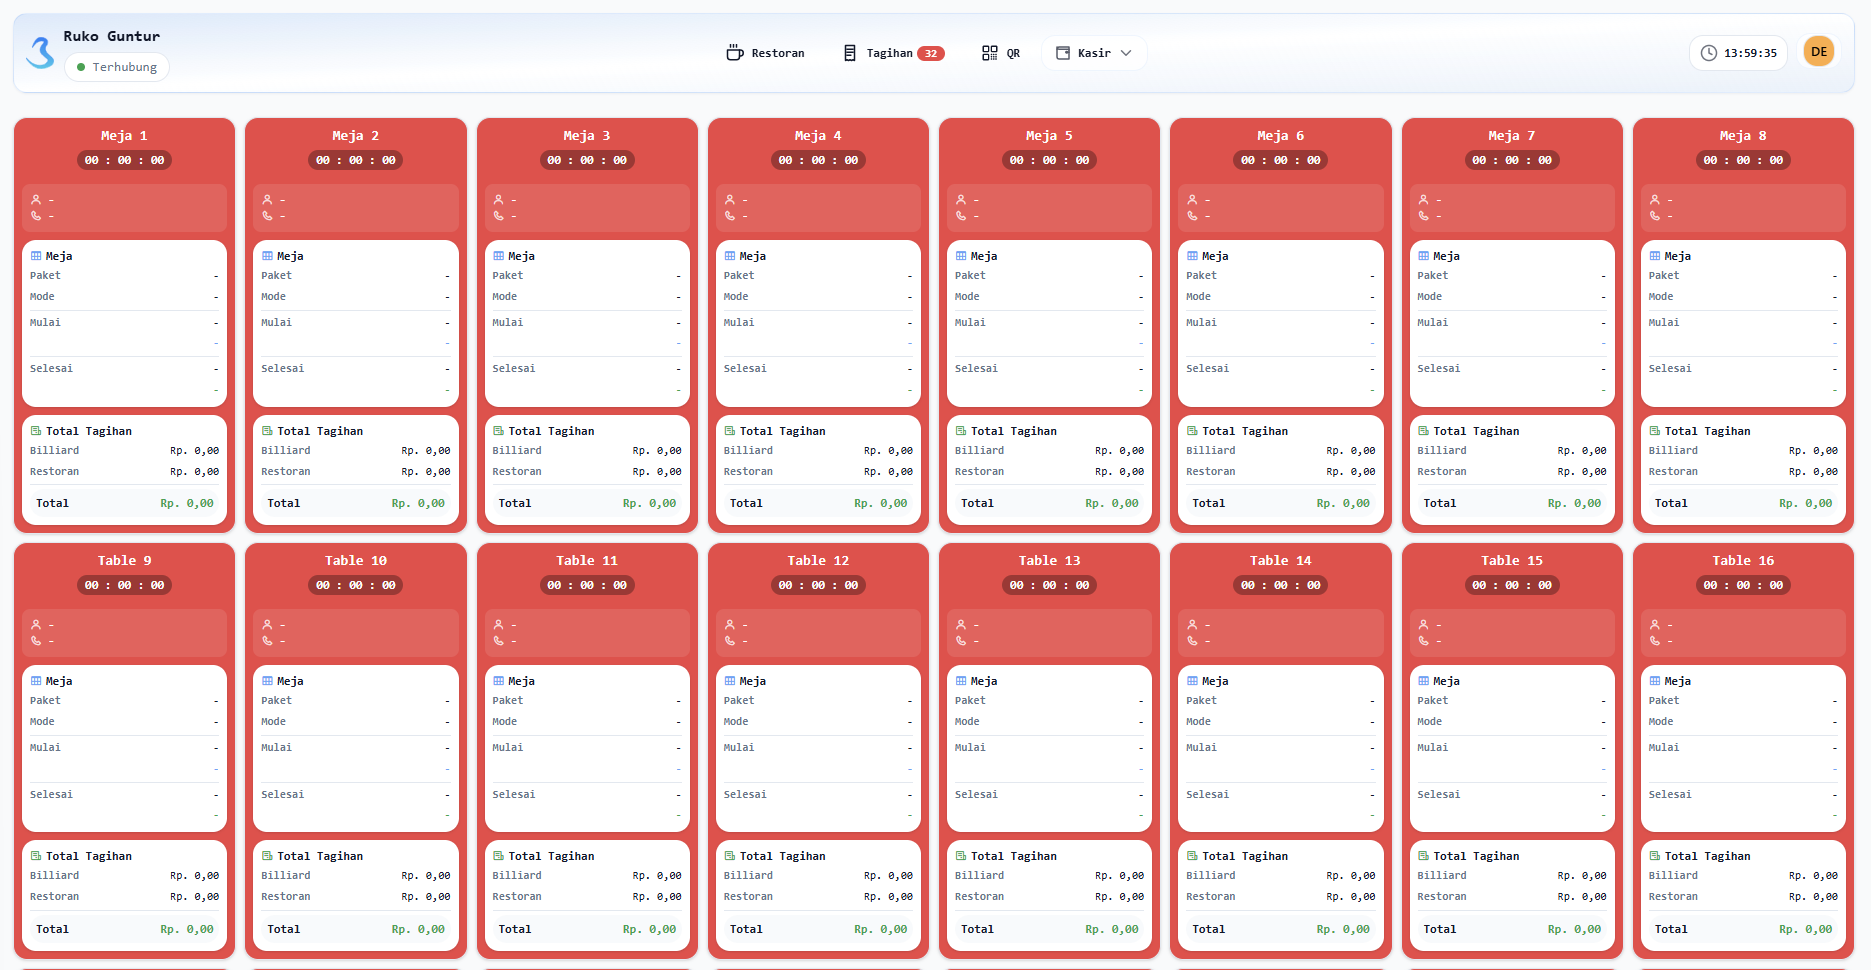Click the timer on Table 12
The image size is (1871, 970).
tap(818, 585)
